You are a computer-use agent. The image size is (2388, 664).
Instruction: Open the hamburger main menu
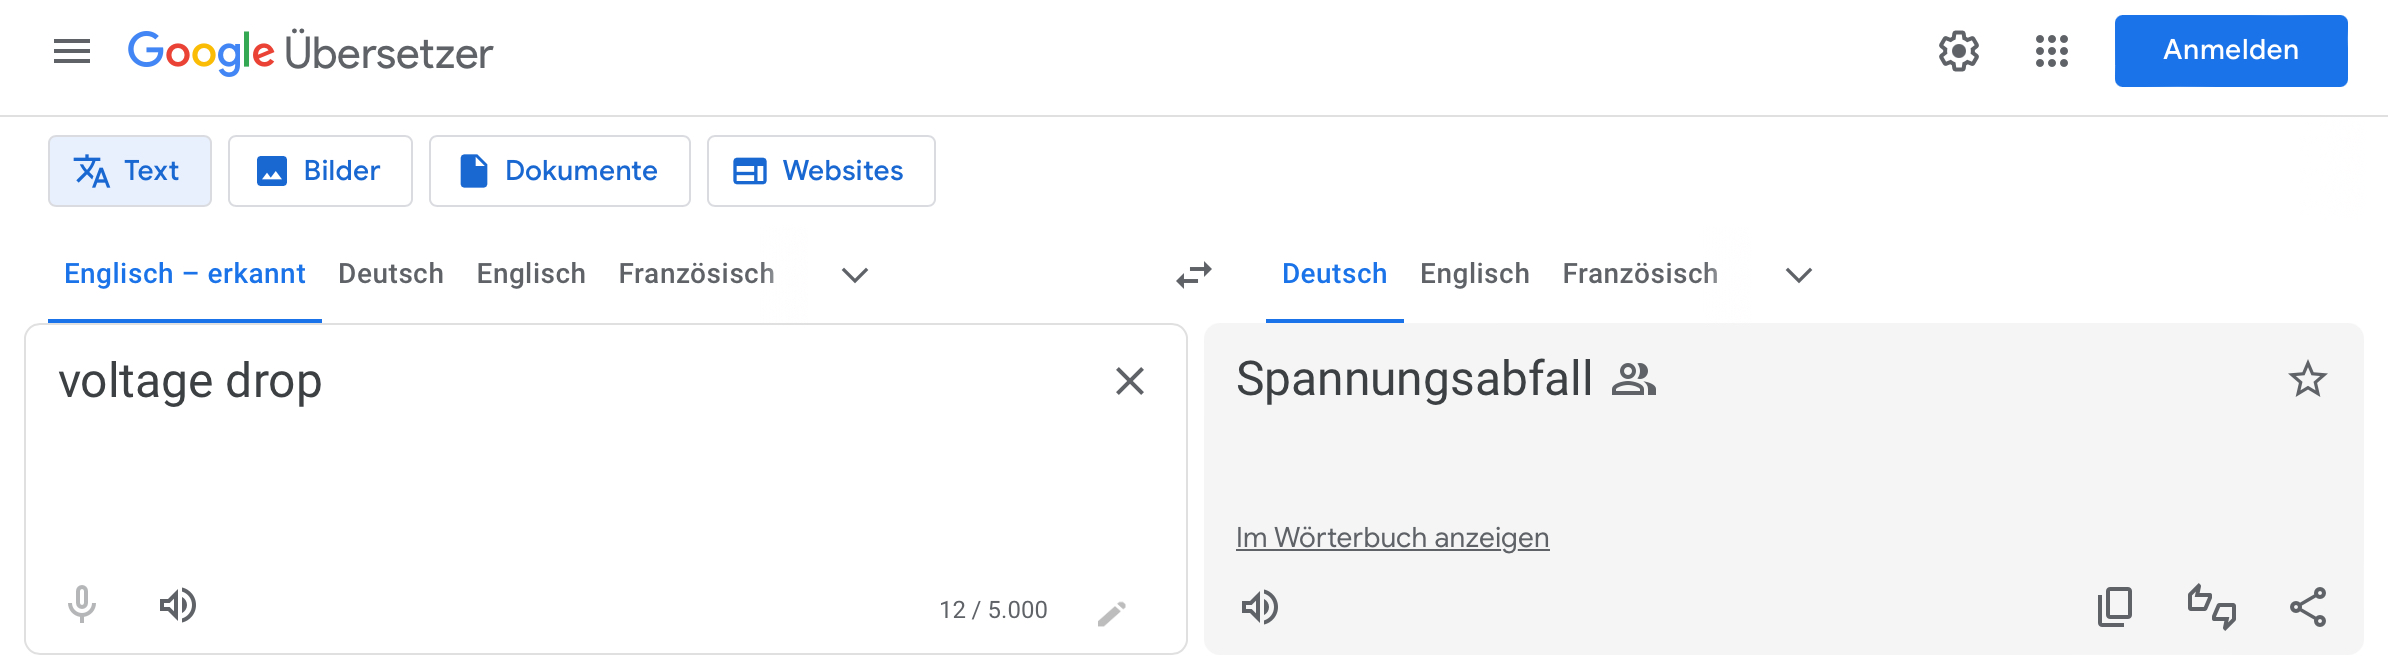(x=72, y=51)
